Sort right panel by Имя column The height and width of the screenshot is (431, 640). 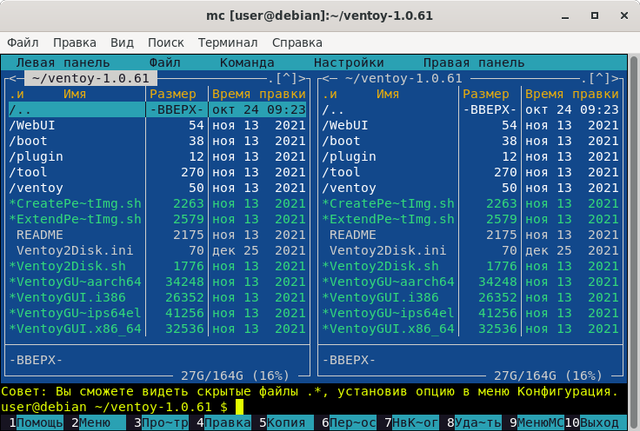pos(388,94)
